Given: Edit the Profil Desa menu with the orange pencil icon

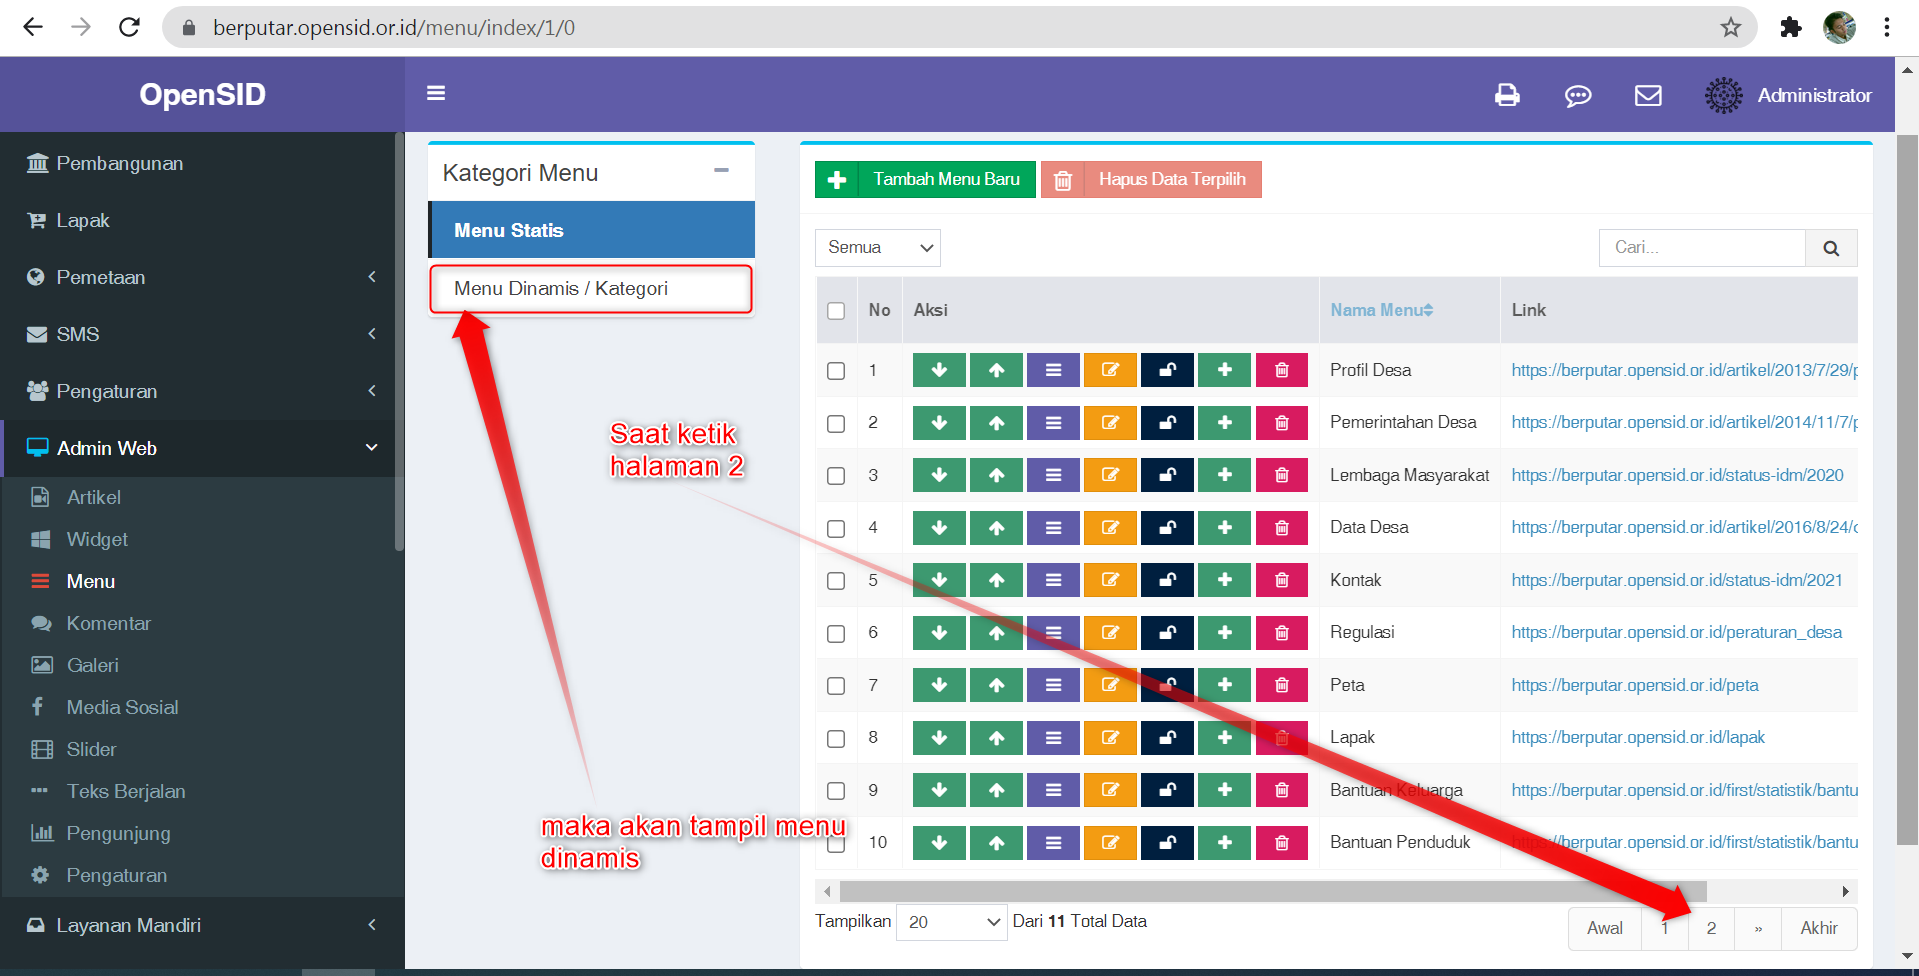Looking at the screenshot, I should coord(1110,369).
